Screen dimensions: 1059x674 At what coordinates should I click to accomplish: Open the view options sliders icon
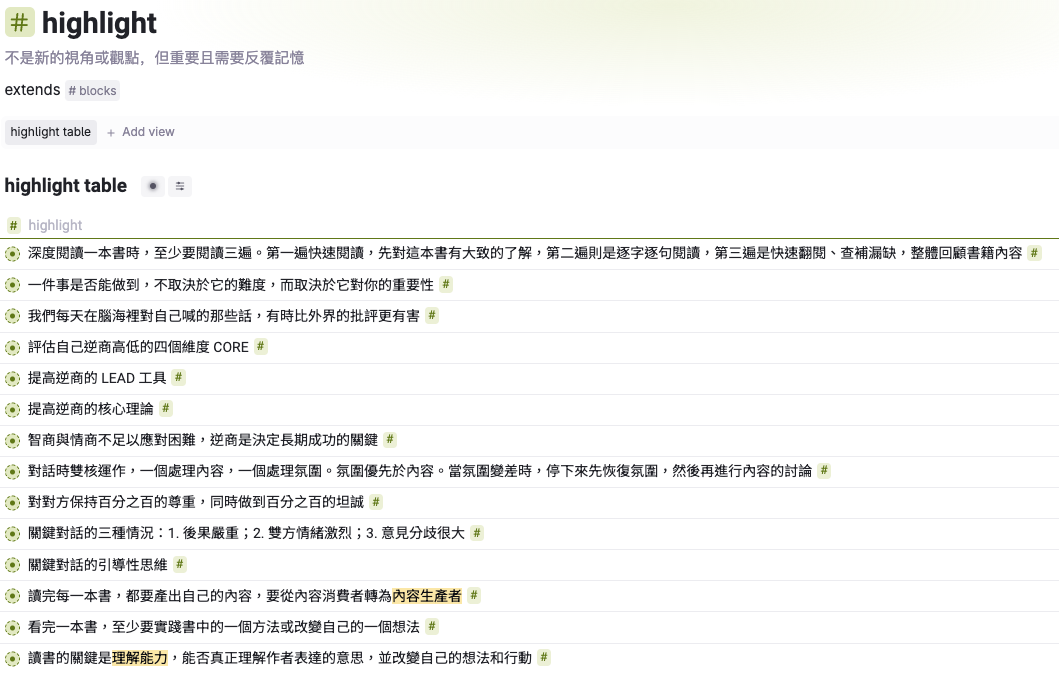pyautogui.click(x=180, y=186)
